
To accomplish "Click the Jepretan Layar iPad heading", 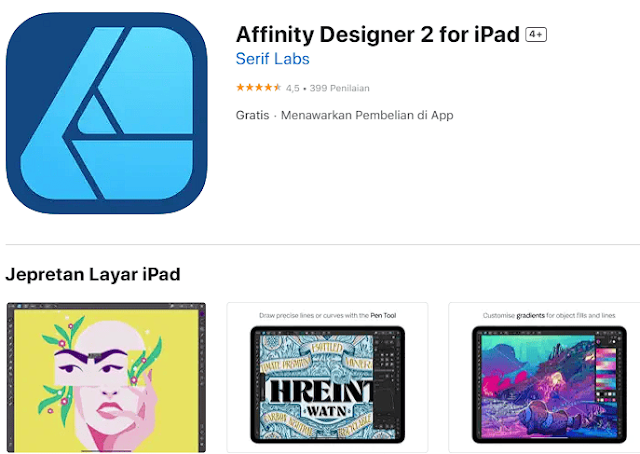I will coord(93,274).
